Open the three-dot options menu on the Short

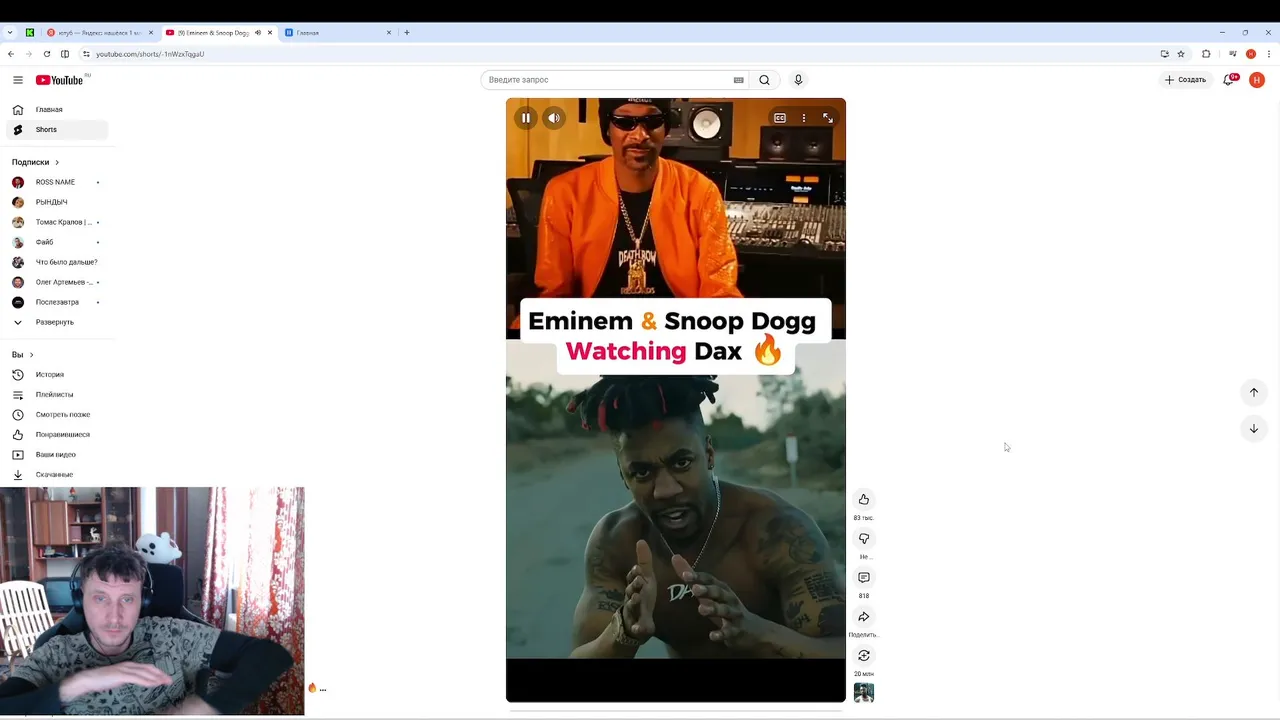pos(804,118)
